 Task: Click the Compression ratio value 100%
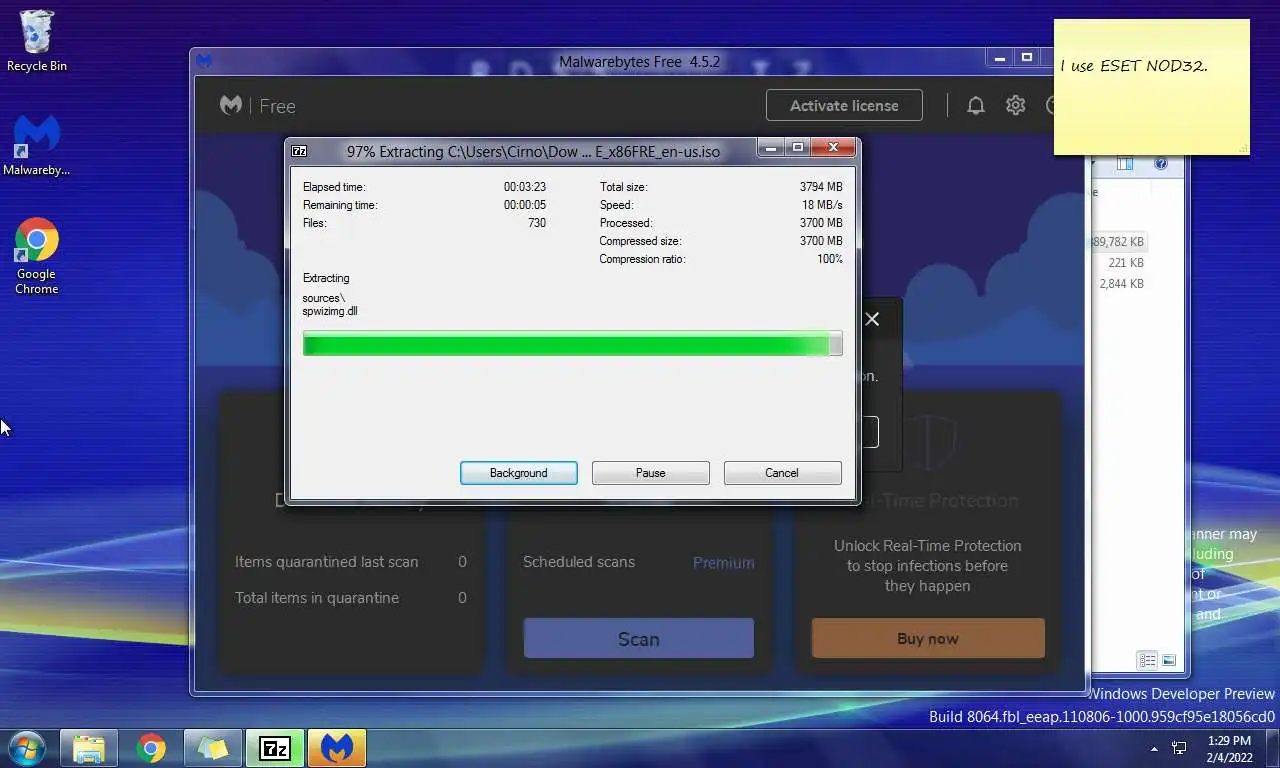[830, 259]
